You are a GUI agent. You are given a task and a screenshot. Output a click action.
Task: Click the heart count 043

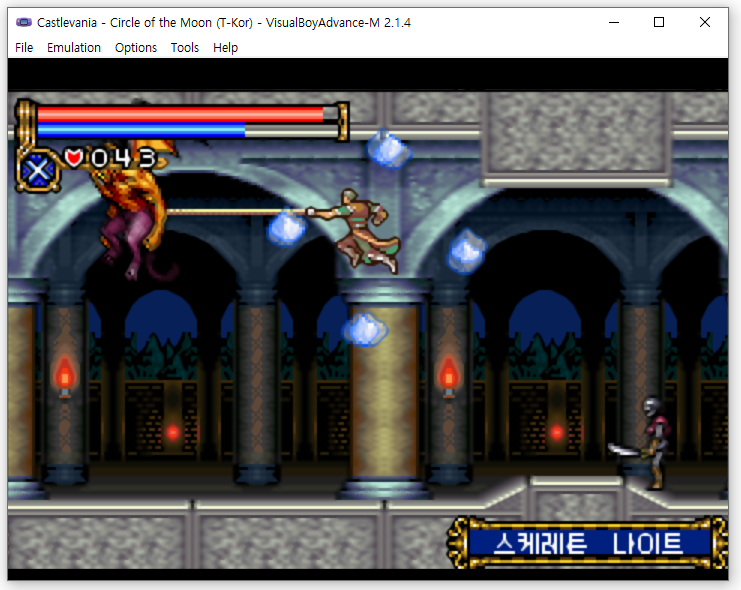point(123,158)
